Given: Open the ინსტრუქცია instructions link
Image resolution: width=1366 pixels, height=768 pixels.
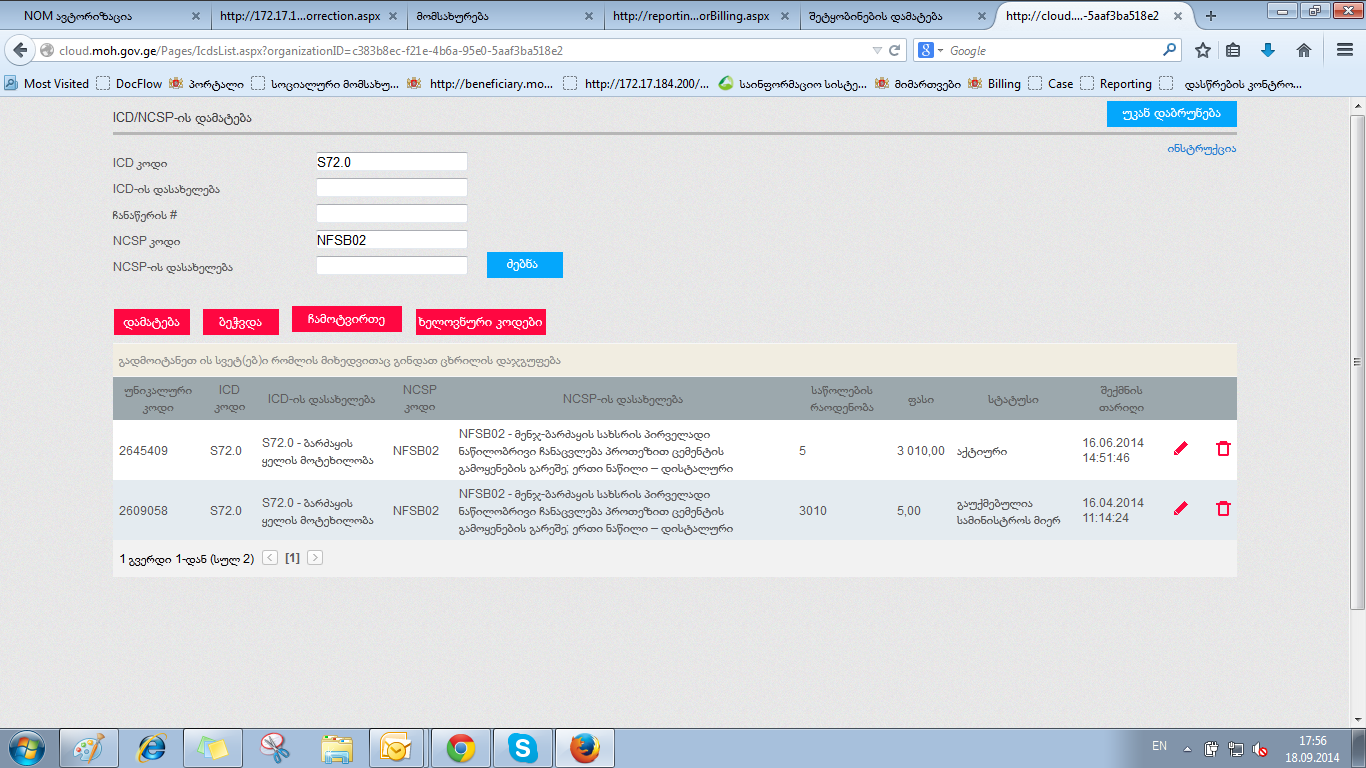Looking at the screenshot, I should (1201, 149).
